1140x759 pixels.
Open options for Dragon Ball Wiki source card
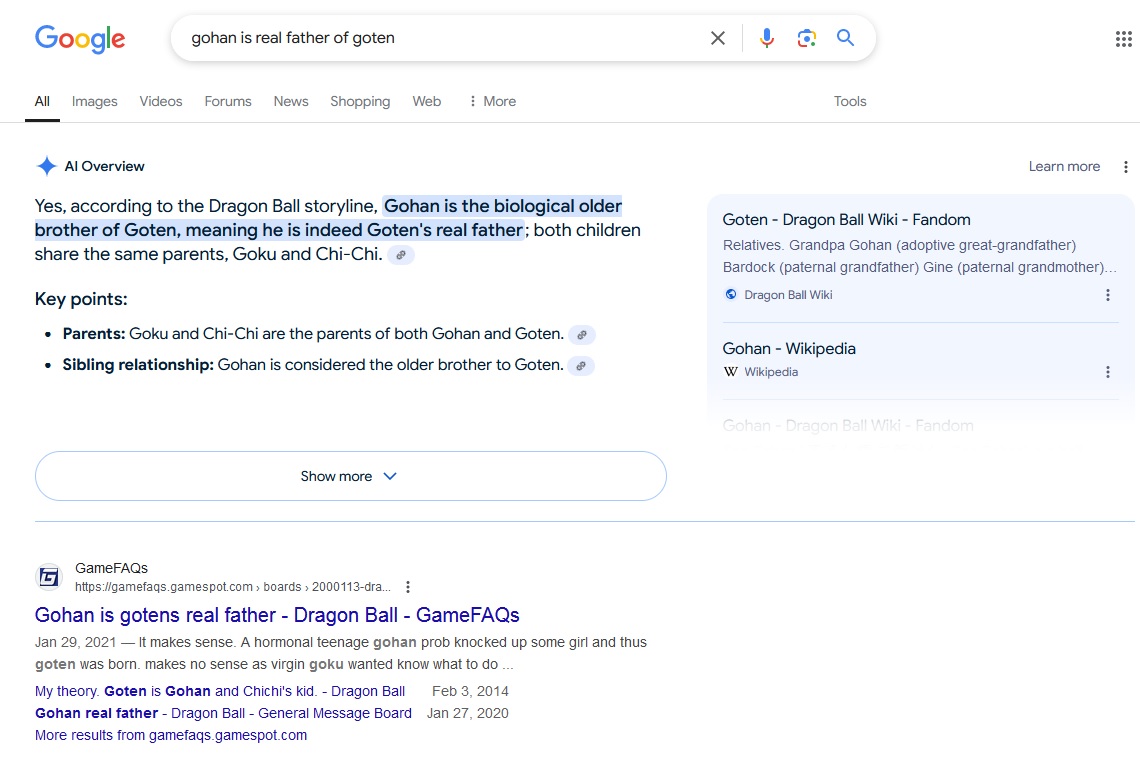[1107, 295]
